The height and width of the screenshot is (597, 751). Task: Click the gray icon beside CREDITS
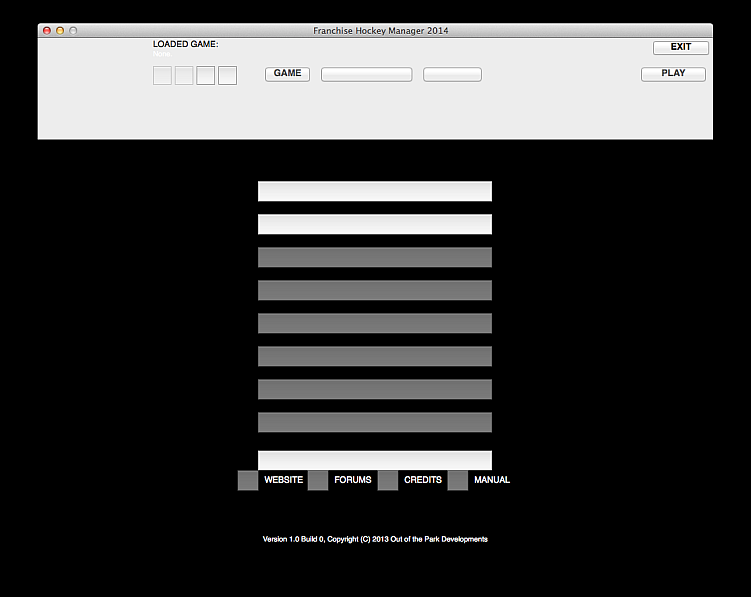point(388,480)
